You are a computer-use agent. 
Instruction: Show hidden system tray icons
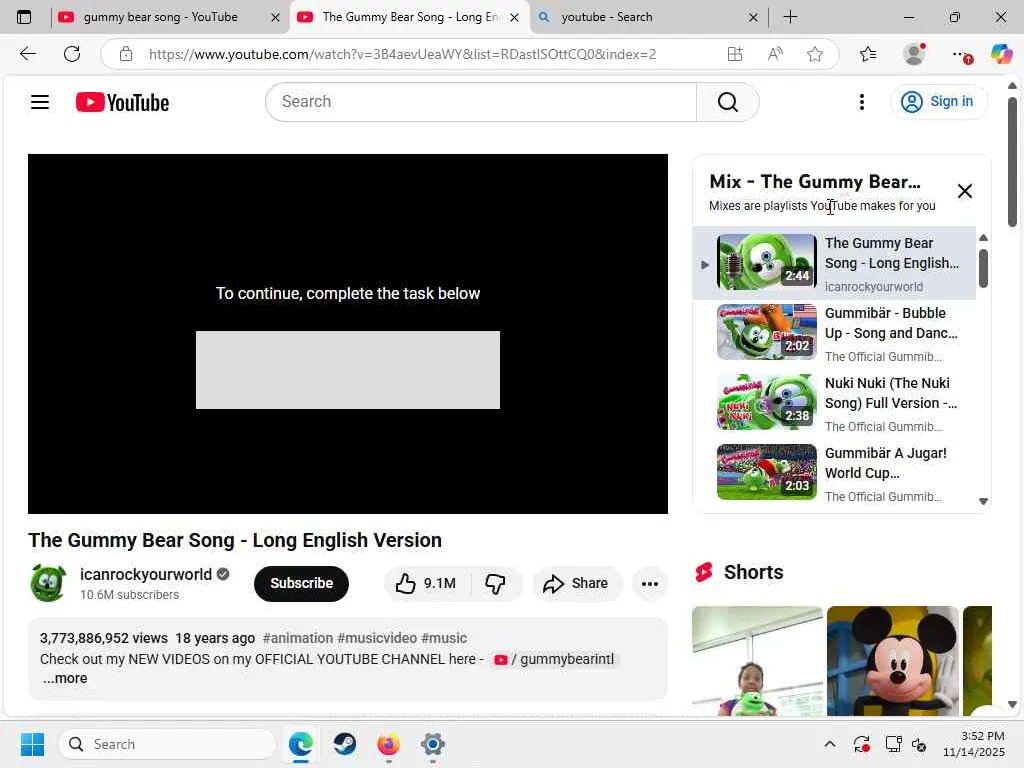(x=829, y=744)
